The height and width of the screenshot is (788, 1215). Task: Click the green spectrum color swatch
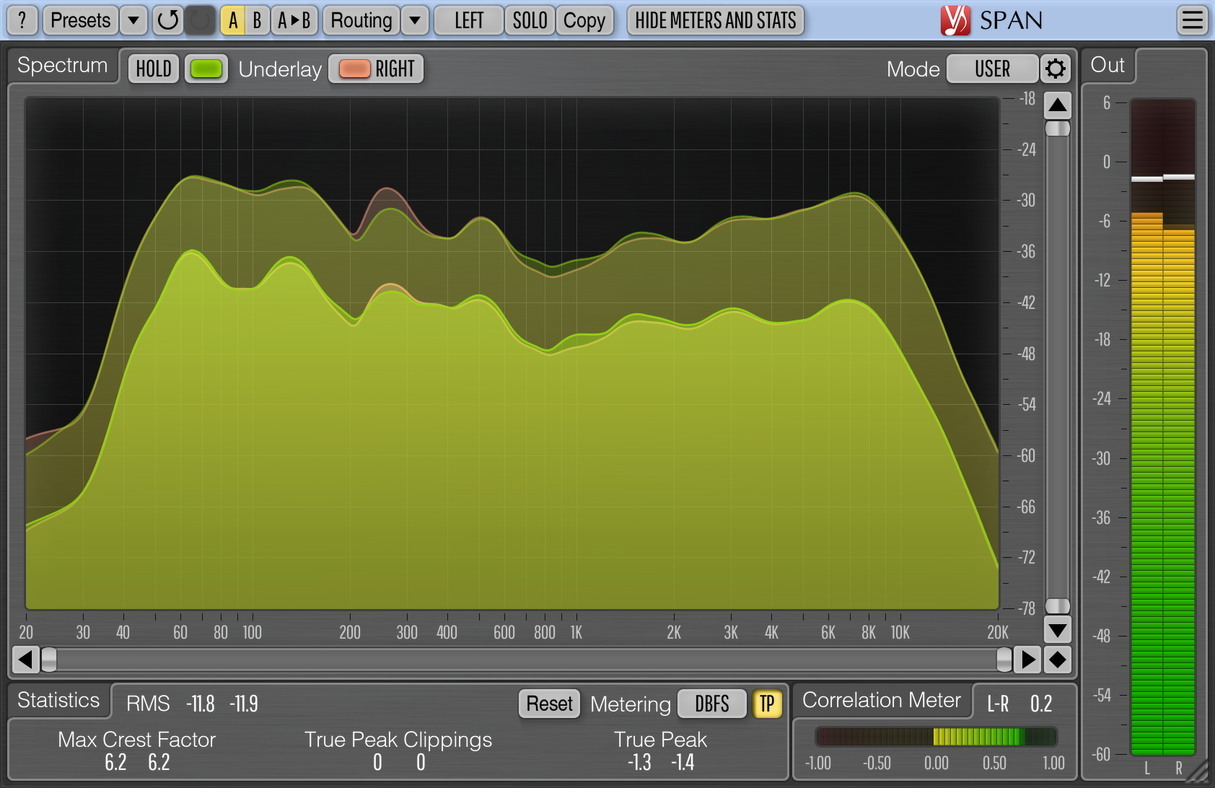pos(207,69)
